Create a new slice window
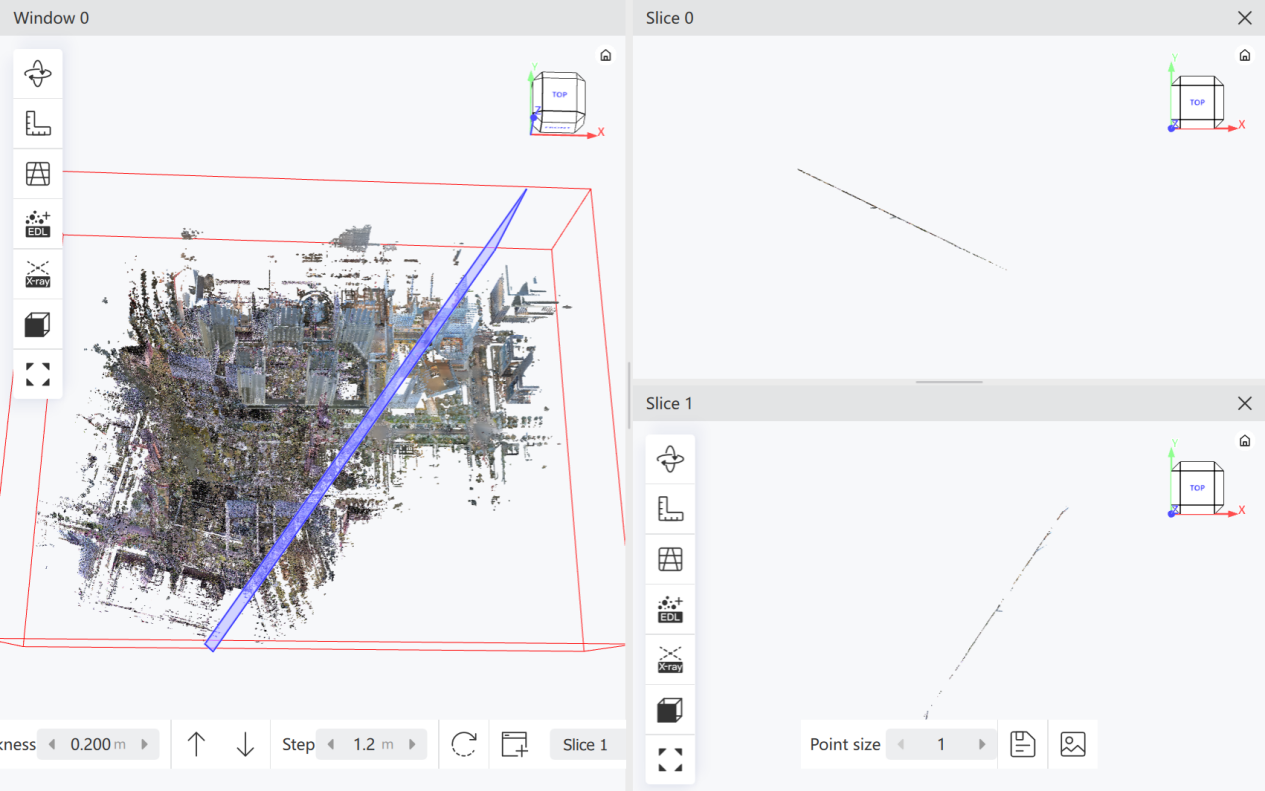Image resolution: width=1265 pixels, height=791 pixels. [x=515, y=744]
